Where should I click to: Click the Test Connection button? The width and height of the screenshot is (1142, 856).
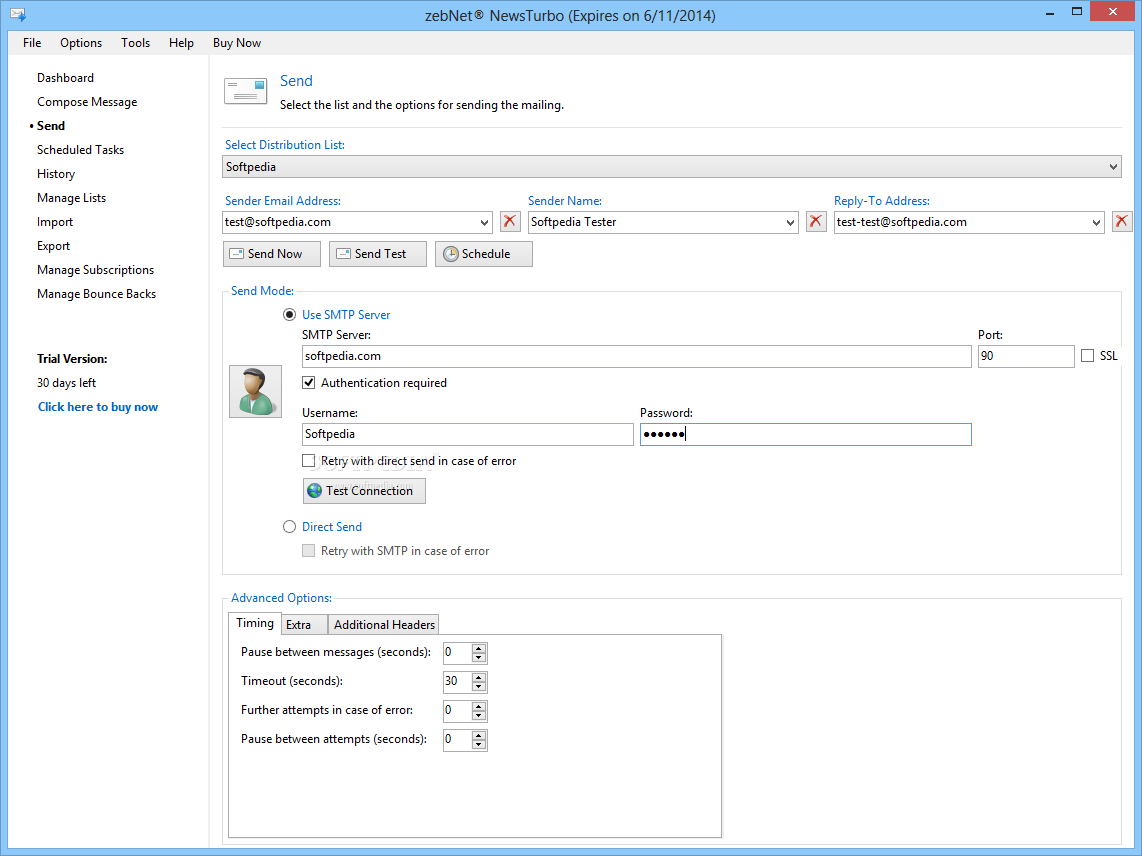pyautogui.click(x=364, y=490)
